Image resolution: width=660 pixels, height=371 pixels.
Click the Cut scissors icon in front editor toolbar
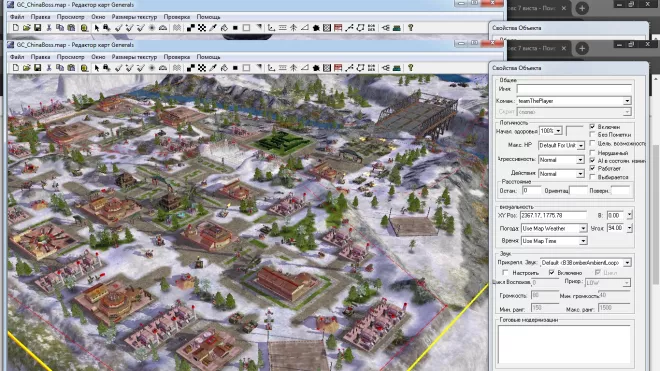[49, 68]
